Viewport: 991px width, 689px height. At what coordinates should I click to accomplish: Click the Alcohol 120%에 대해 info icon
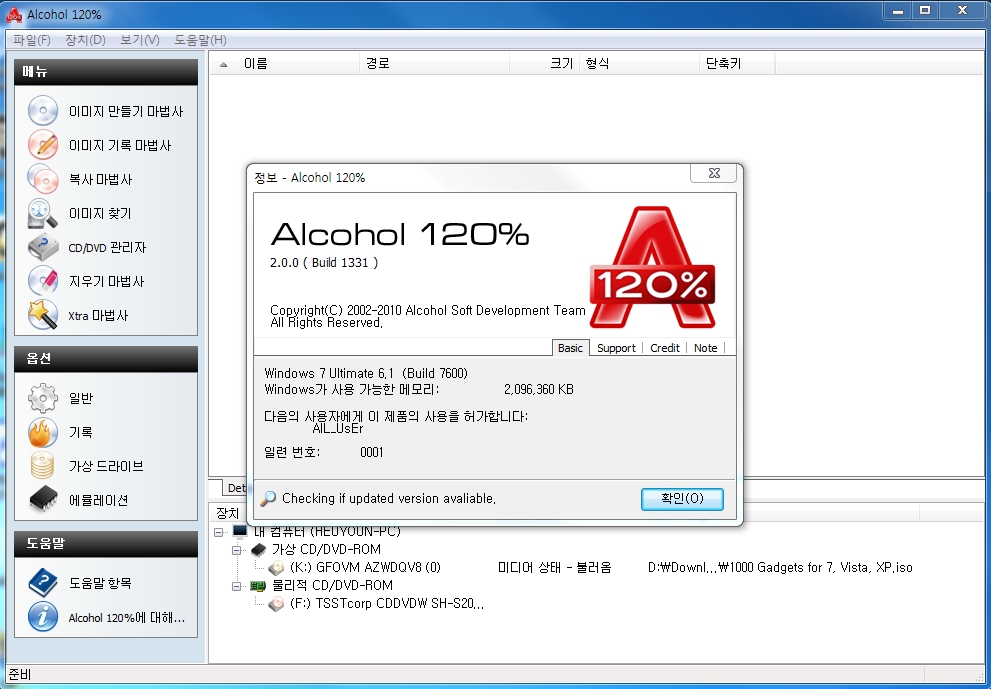[x=42, y=617]
